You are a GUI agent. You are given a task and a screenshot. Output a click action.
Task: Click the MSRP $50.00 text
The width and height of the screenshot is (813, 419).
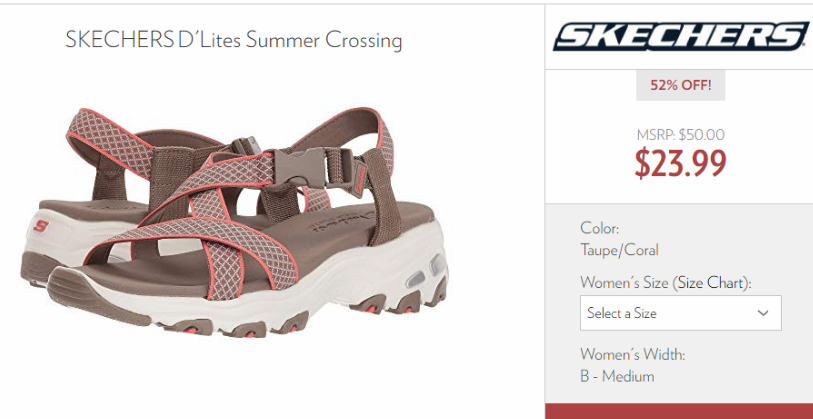680,135
